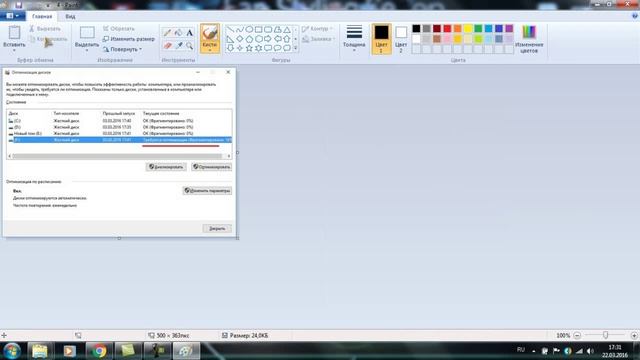Click Анализировать button in pasted dialog image

click(x=166, y=167)
